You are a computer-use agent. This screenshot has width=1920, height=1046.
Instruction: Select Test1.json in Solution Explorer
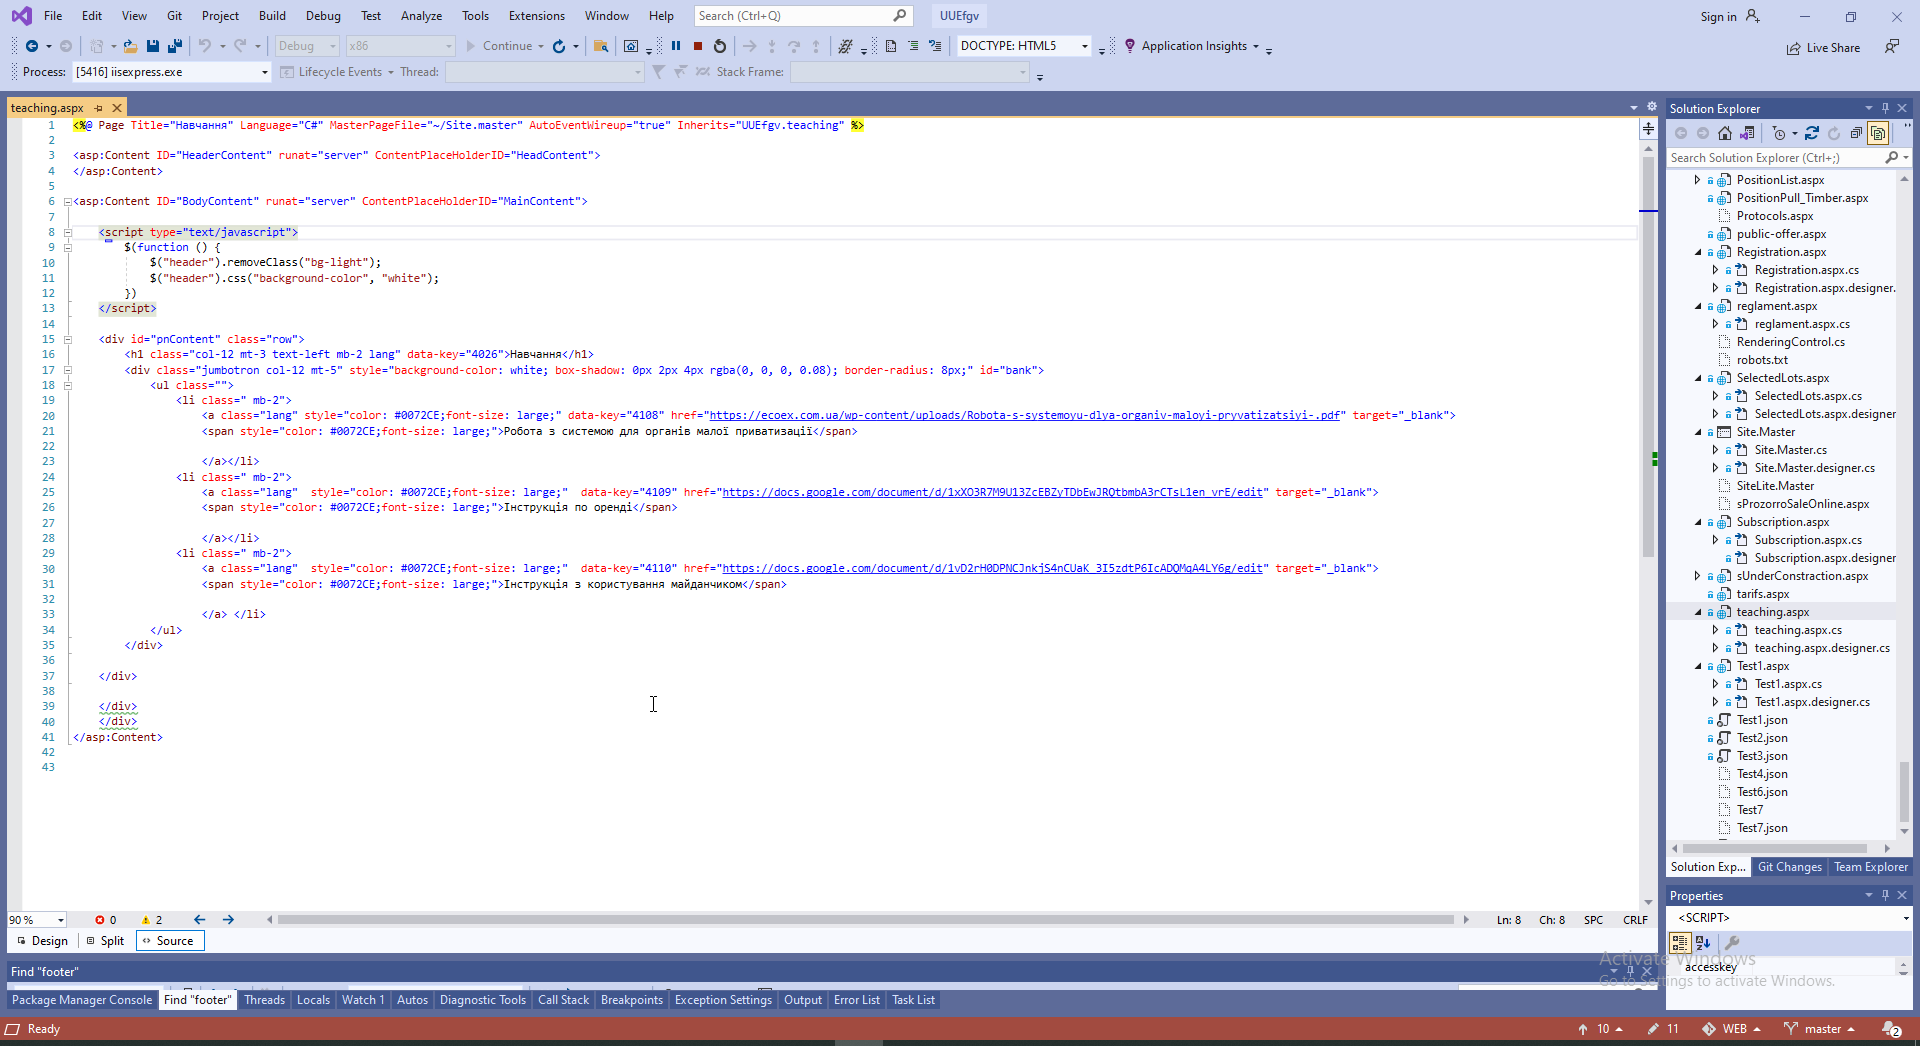(x=1762, y=720)
